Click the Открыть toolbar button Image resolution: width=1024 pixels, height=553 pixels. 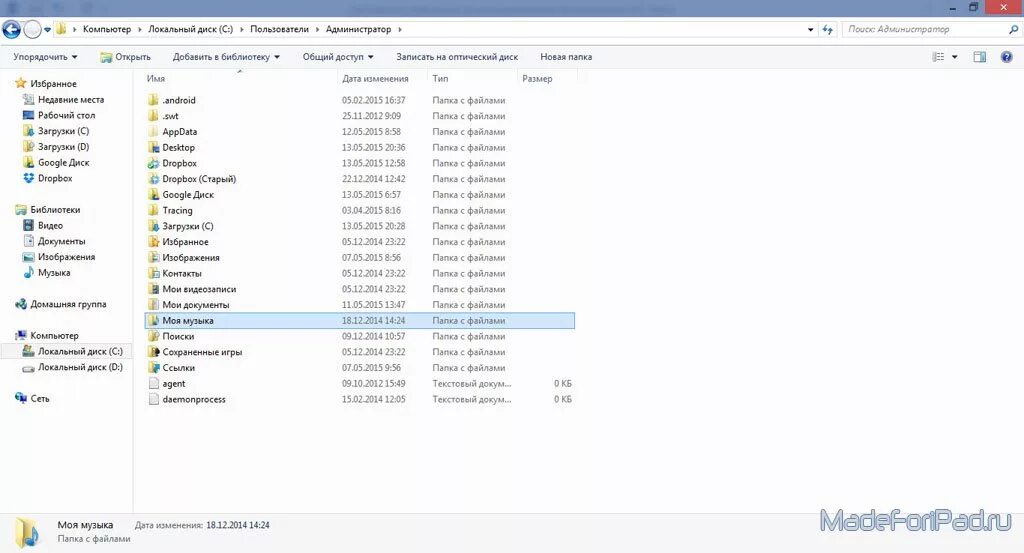(x=125, y=57)
